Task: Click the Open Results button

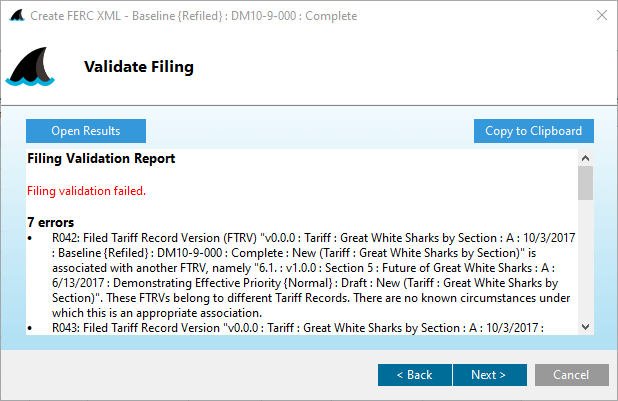Action: 86,131
